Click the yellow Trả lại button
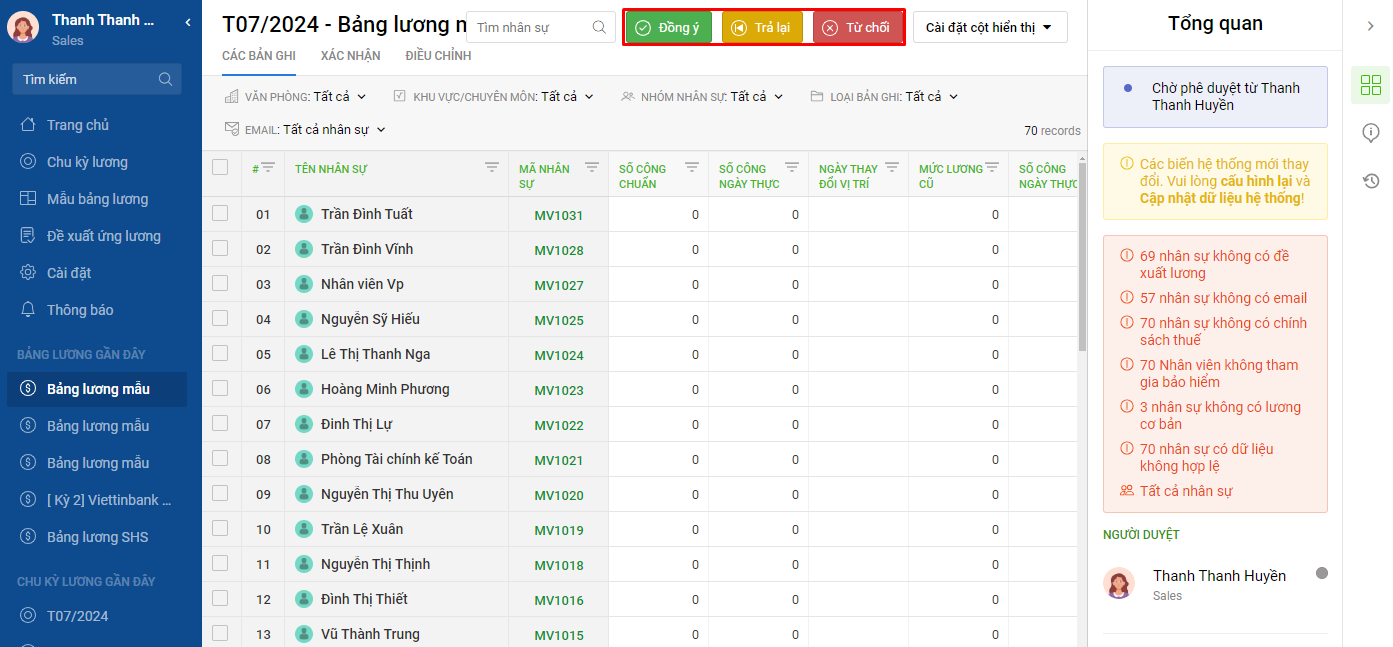The width and height of the screenshot is (1393, 647). tap(762, 27)
